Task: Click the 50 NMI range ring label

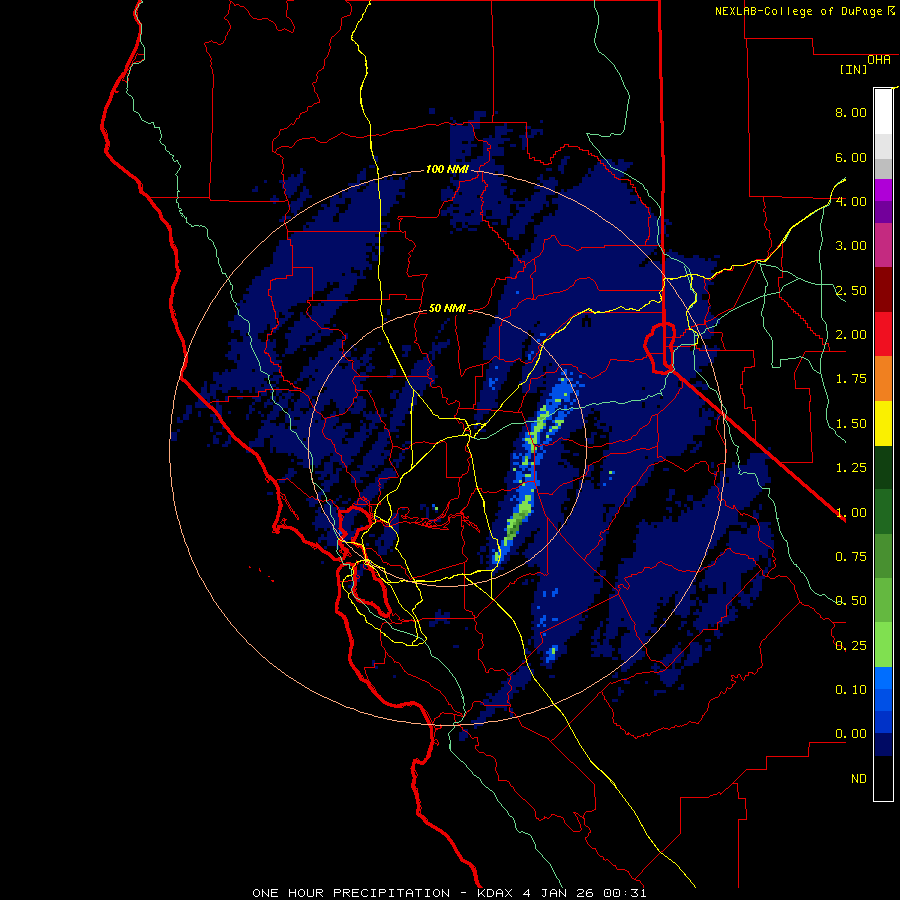Action: pyautogui.click(x=447, y=308)
